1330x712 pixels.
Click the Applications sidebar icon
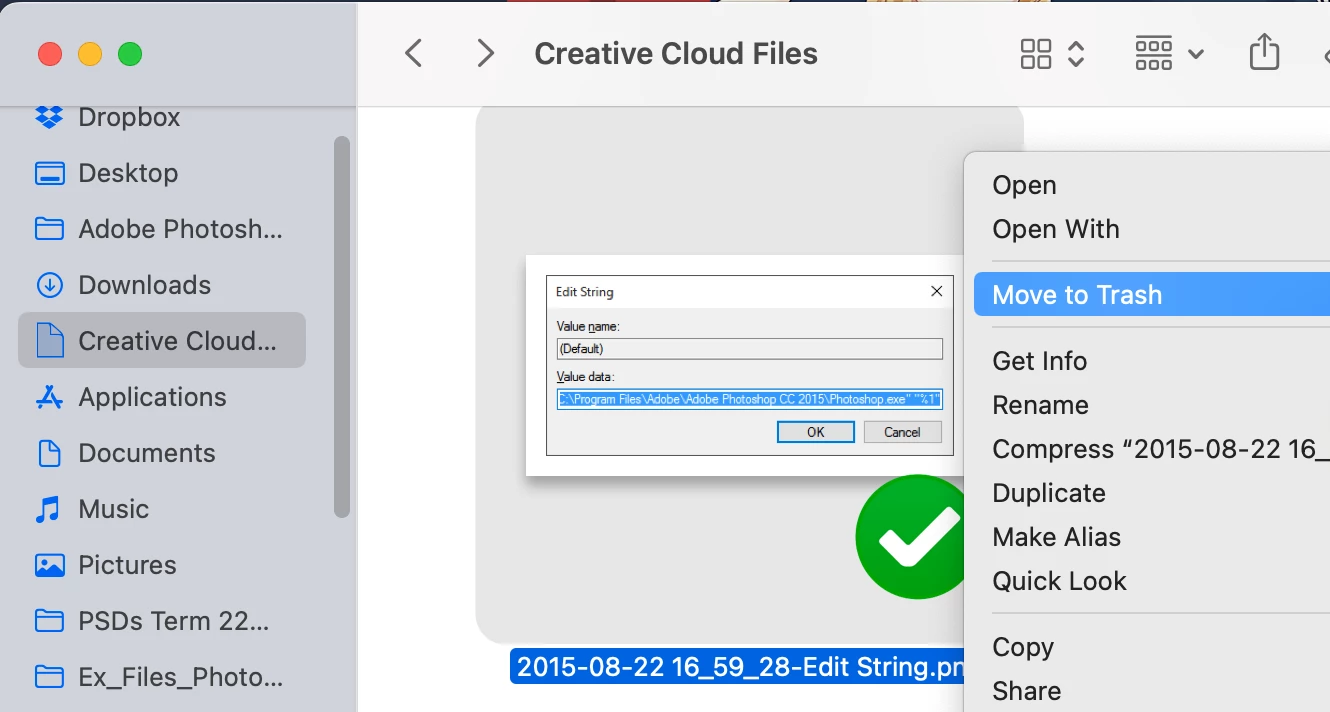[49, 397]
